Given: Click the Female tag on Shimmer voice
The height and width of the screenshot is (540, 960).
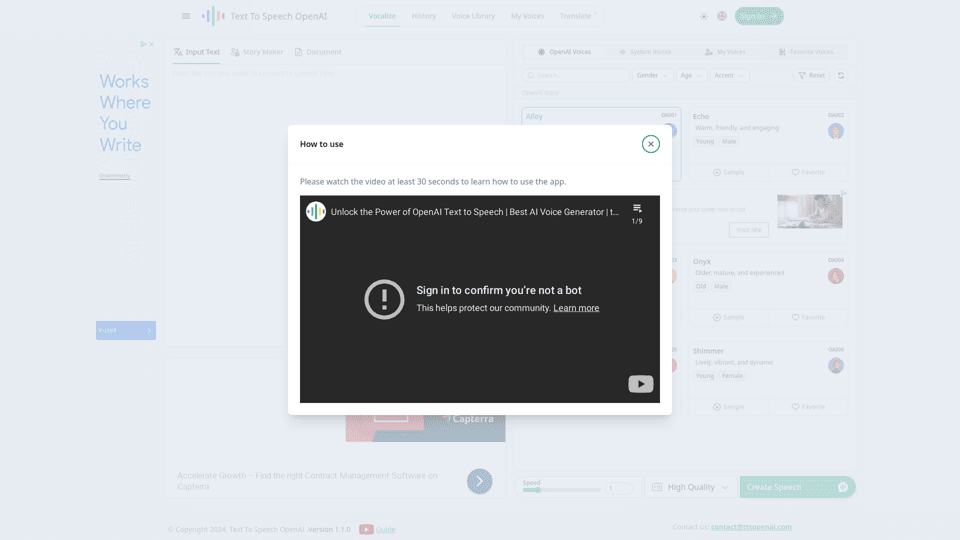Looking at the screenshot, I should (x=732, y=376).
